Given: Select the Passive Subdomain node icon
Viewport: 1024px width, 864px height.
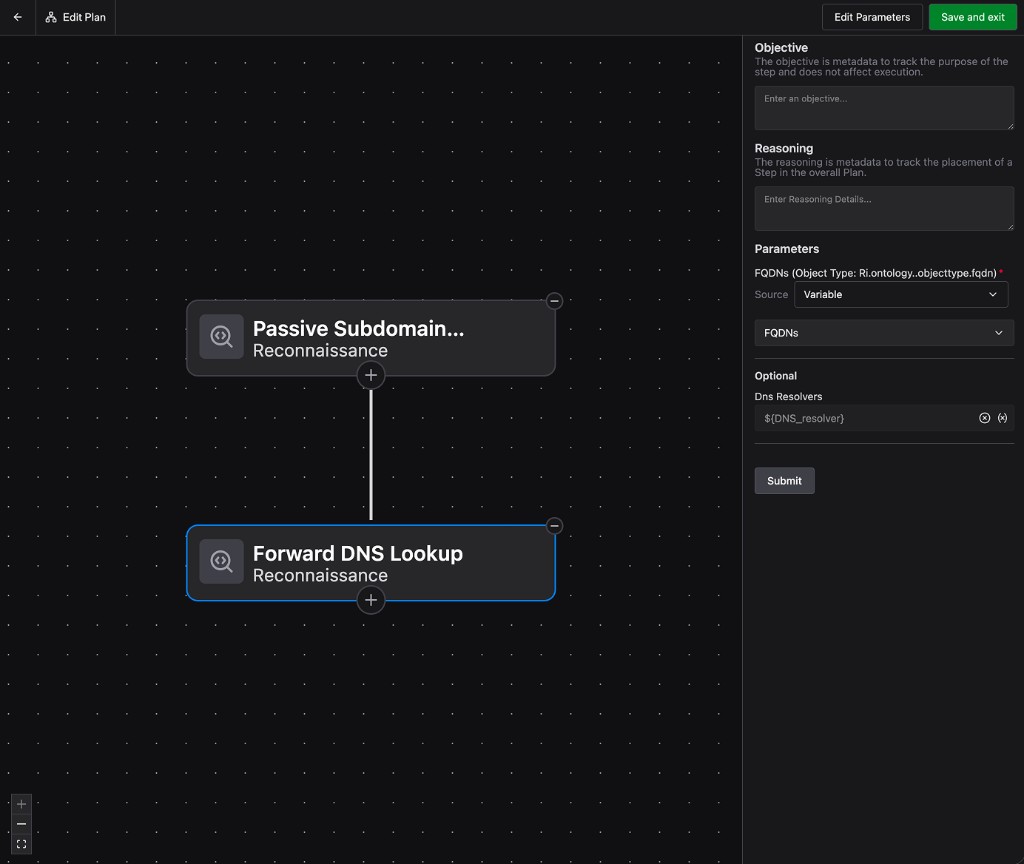Looking at the screenshot, I should (221, 337).
